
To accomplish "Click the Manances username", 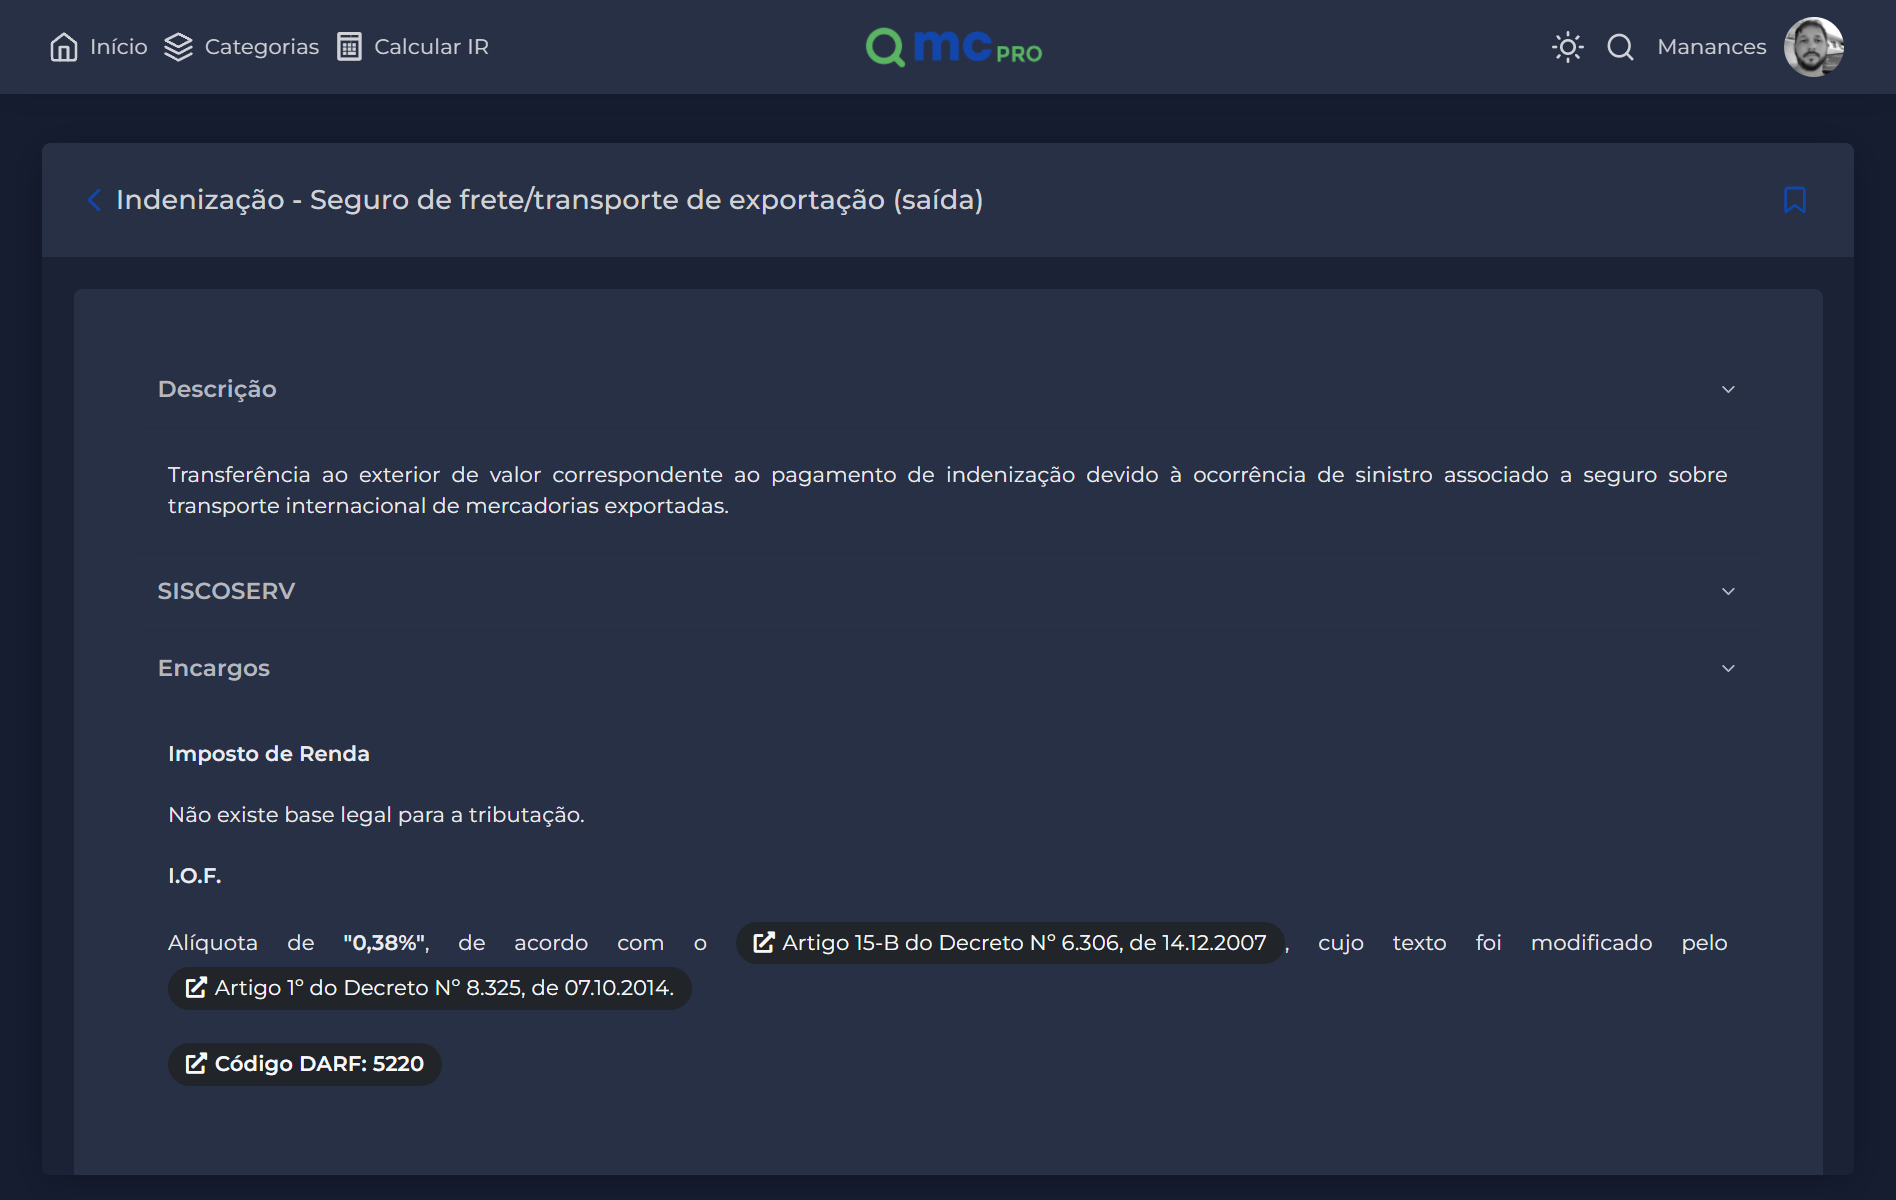I will [1711, 47].
